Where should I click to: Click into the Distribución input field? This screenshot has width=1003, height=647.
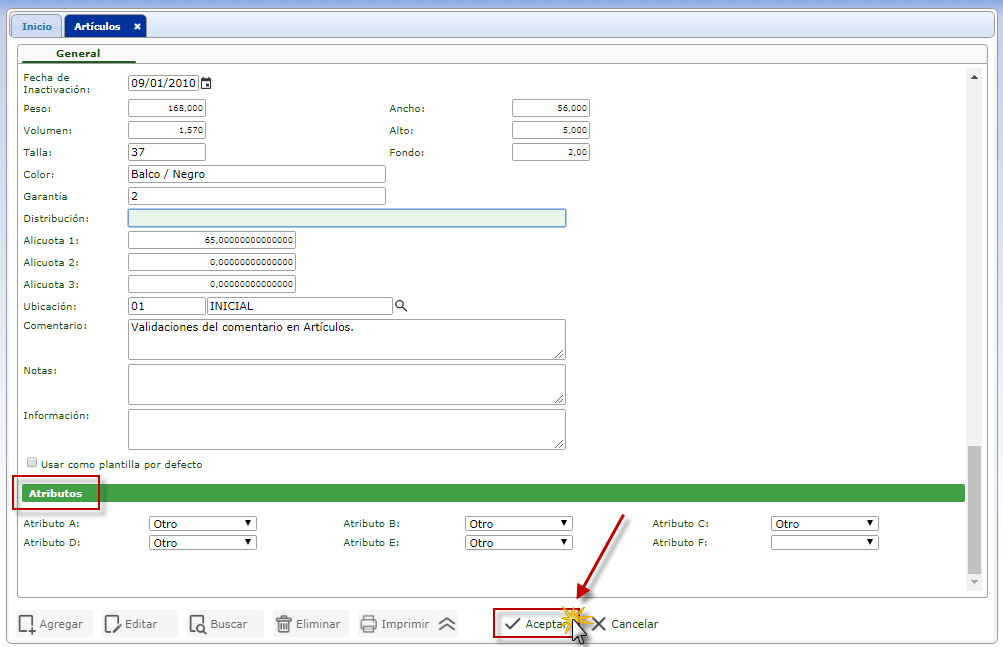tap(346, 218)
